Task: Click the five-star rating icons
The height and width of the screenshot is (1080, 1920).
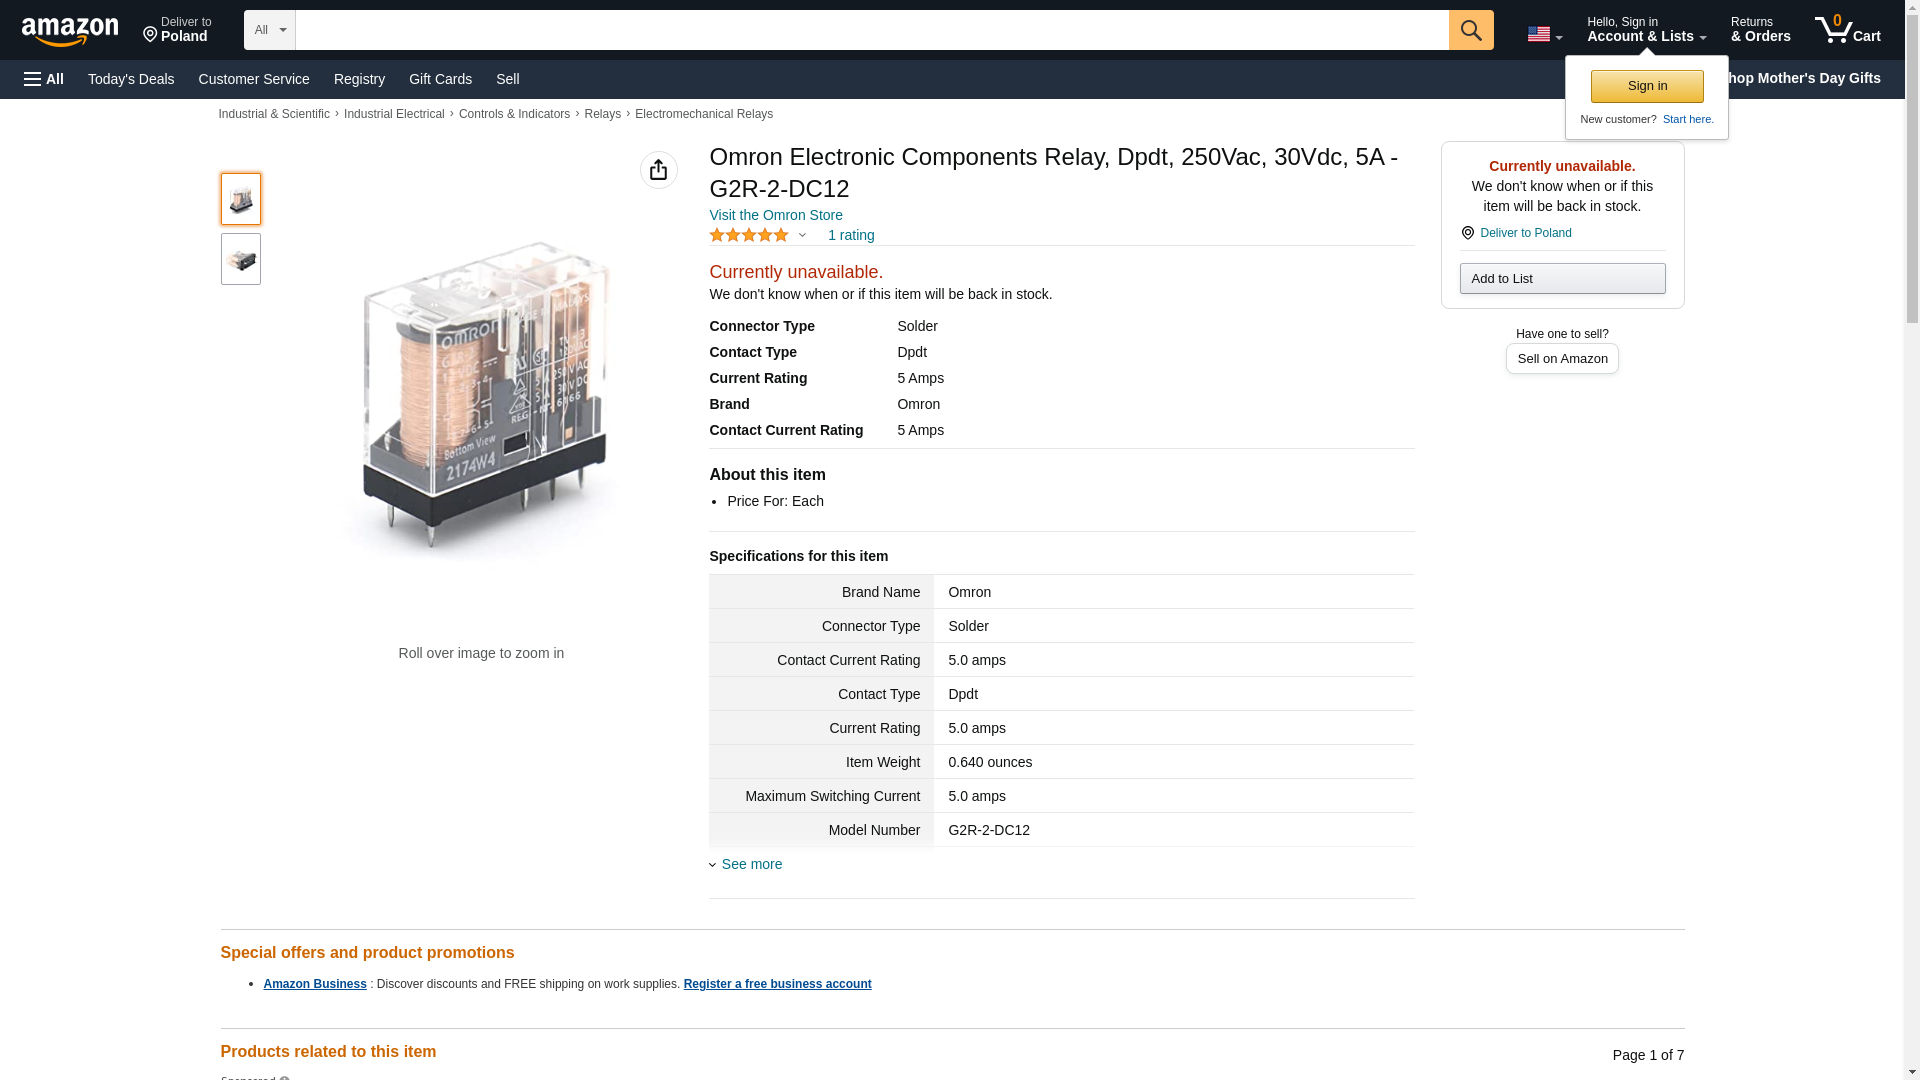Action: coord(749,235)
